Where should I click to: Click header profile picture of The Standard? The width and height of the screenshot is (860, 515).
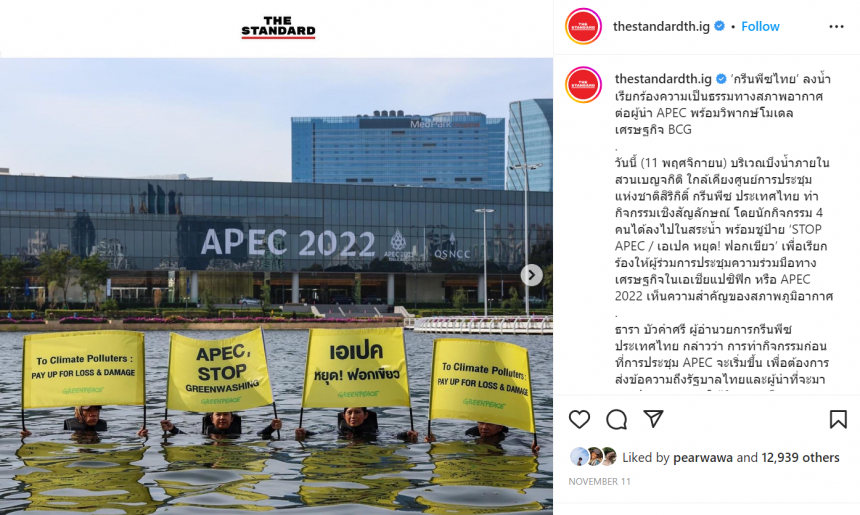point(584,26)
